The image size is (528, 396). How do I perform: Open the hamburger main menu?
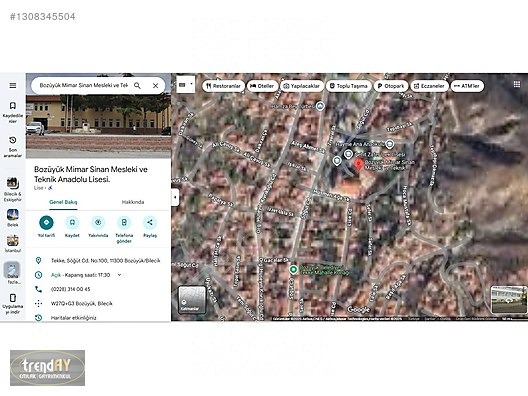point(12,86)
